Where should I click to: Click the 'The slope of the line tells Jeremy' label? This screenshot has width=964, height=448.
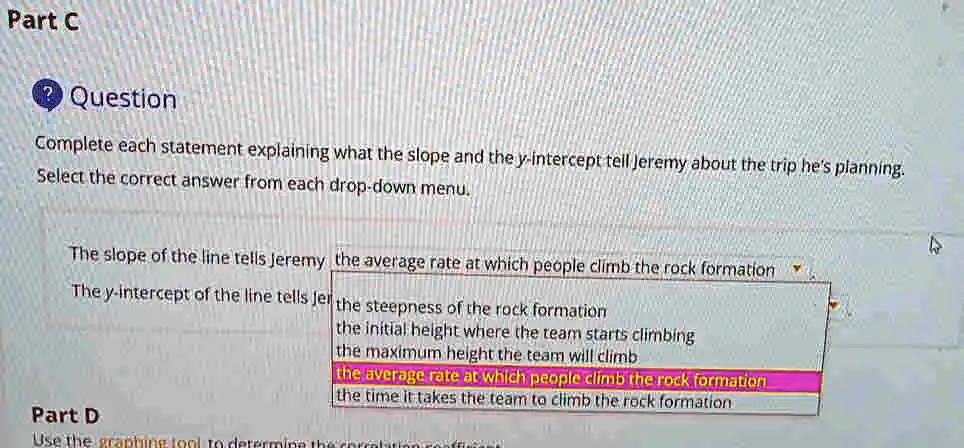pyautogui.click(x=197, y=258)
